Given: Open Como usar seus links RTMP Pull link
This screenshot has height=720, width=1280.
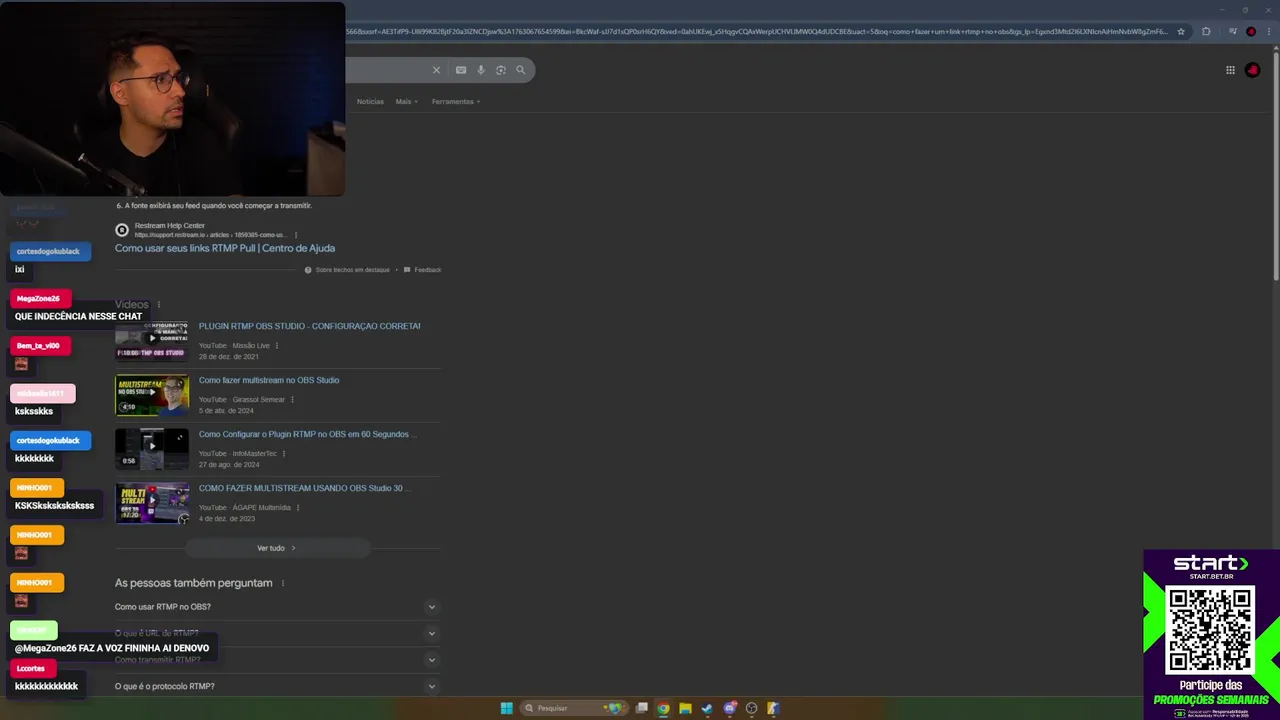Looking at the screenshot, I should click(x=225, y=248).
